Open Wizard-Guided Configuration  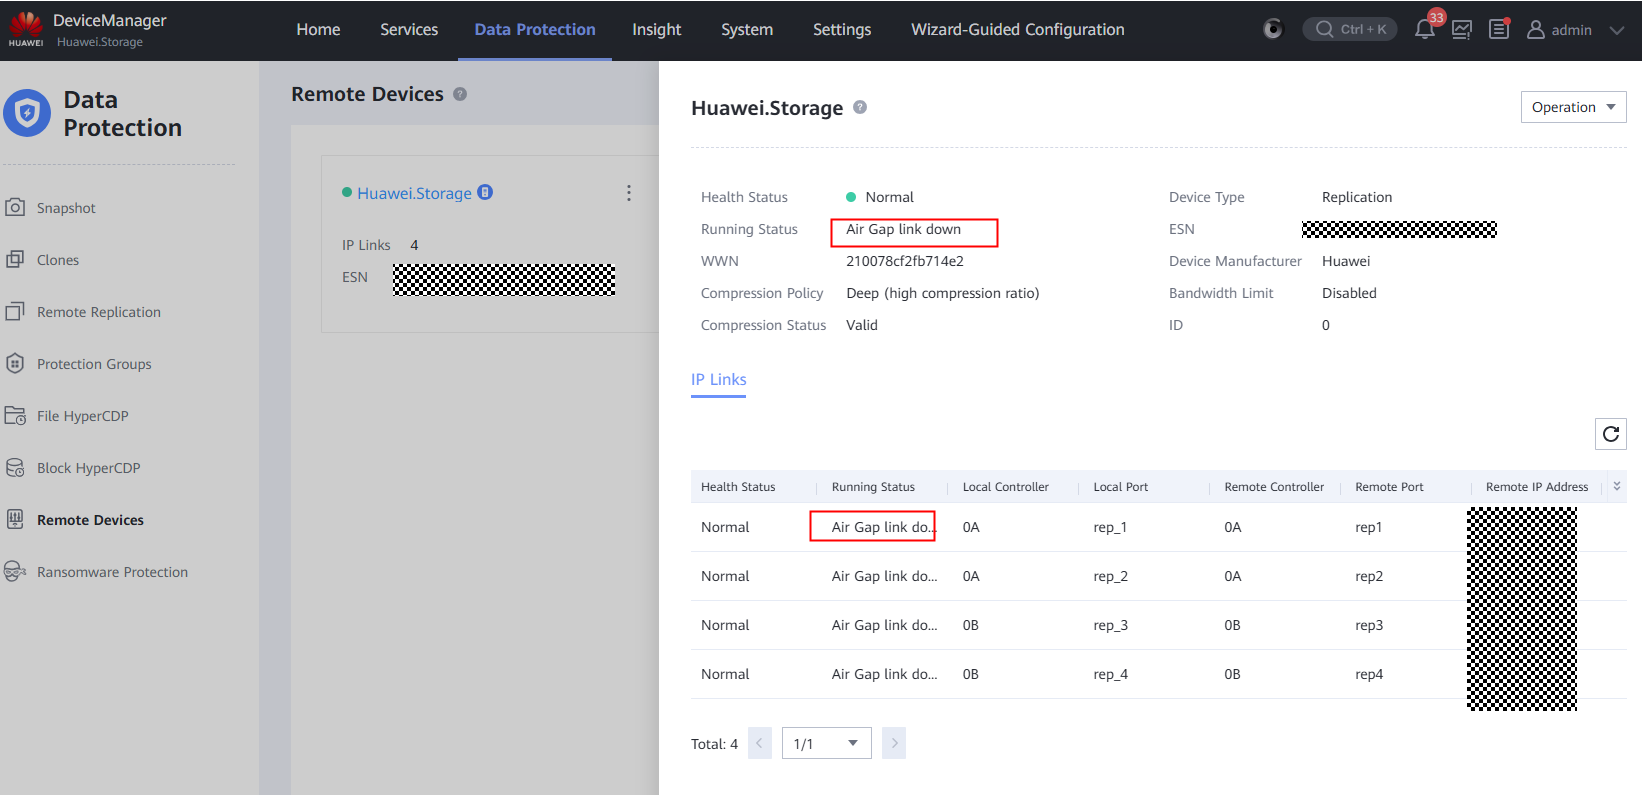point(1018,30)
